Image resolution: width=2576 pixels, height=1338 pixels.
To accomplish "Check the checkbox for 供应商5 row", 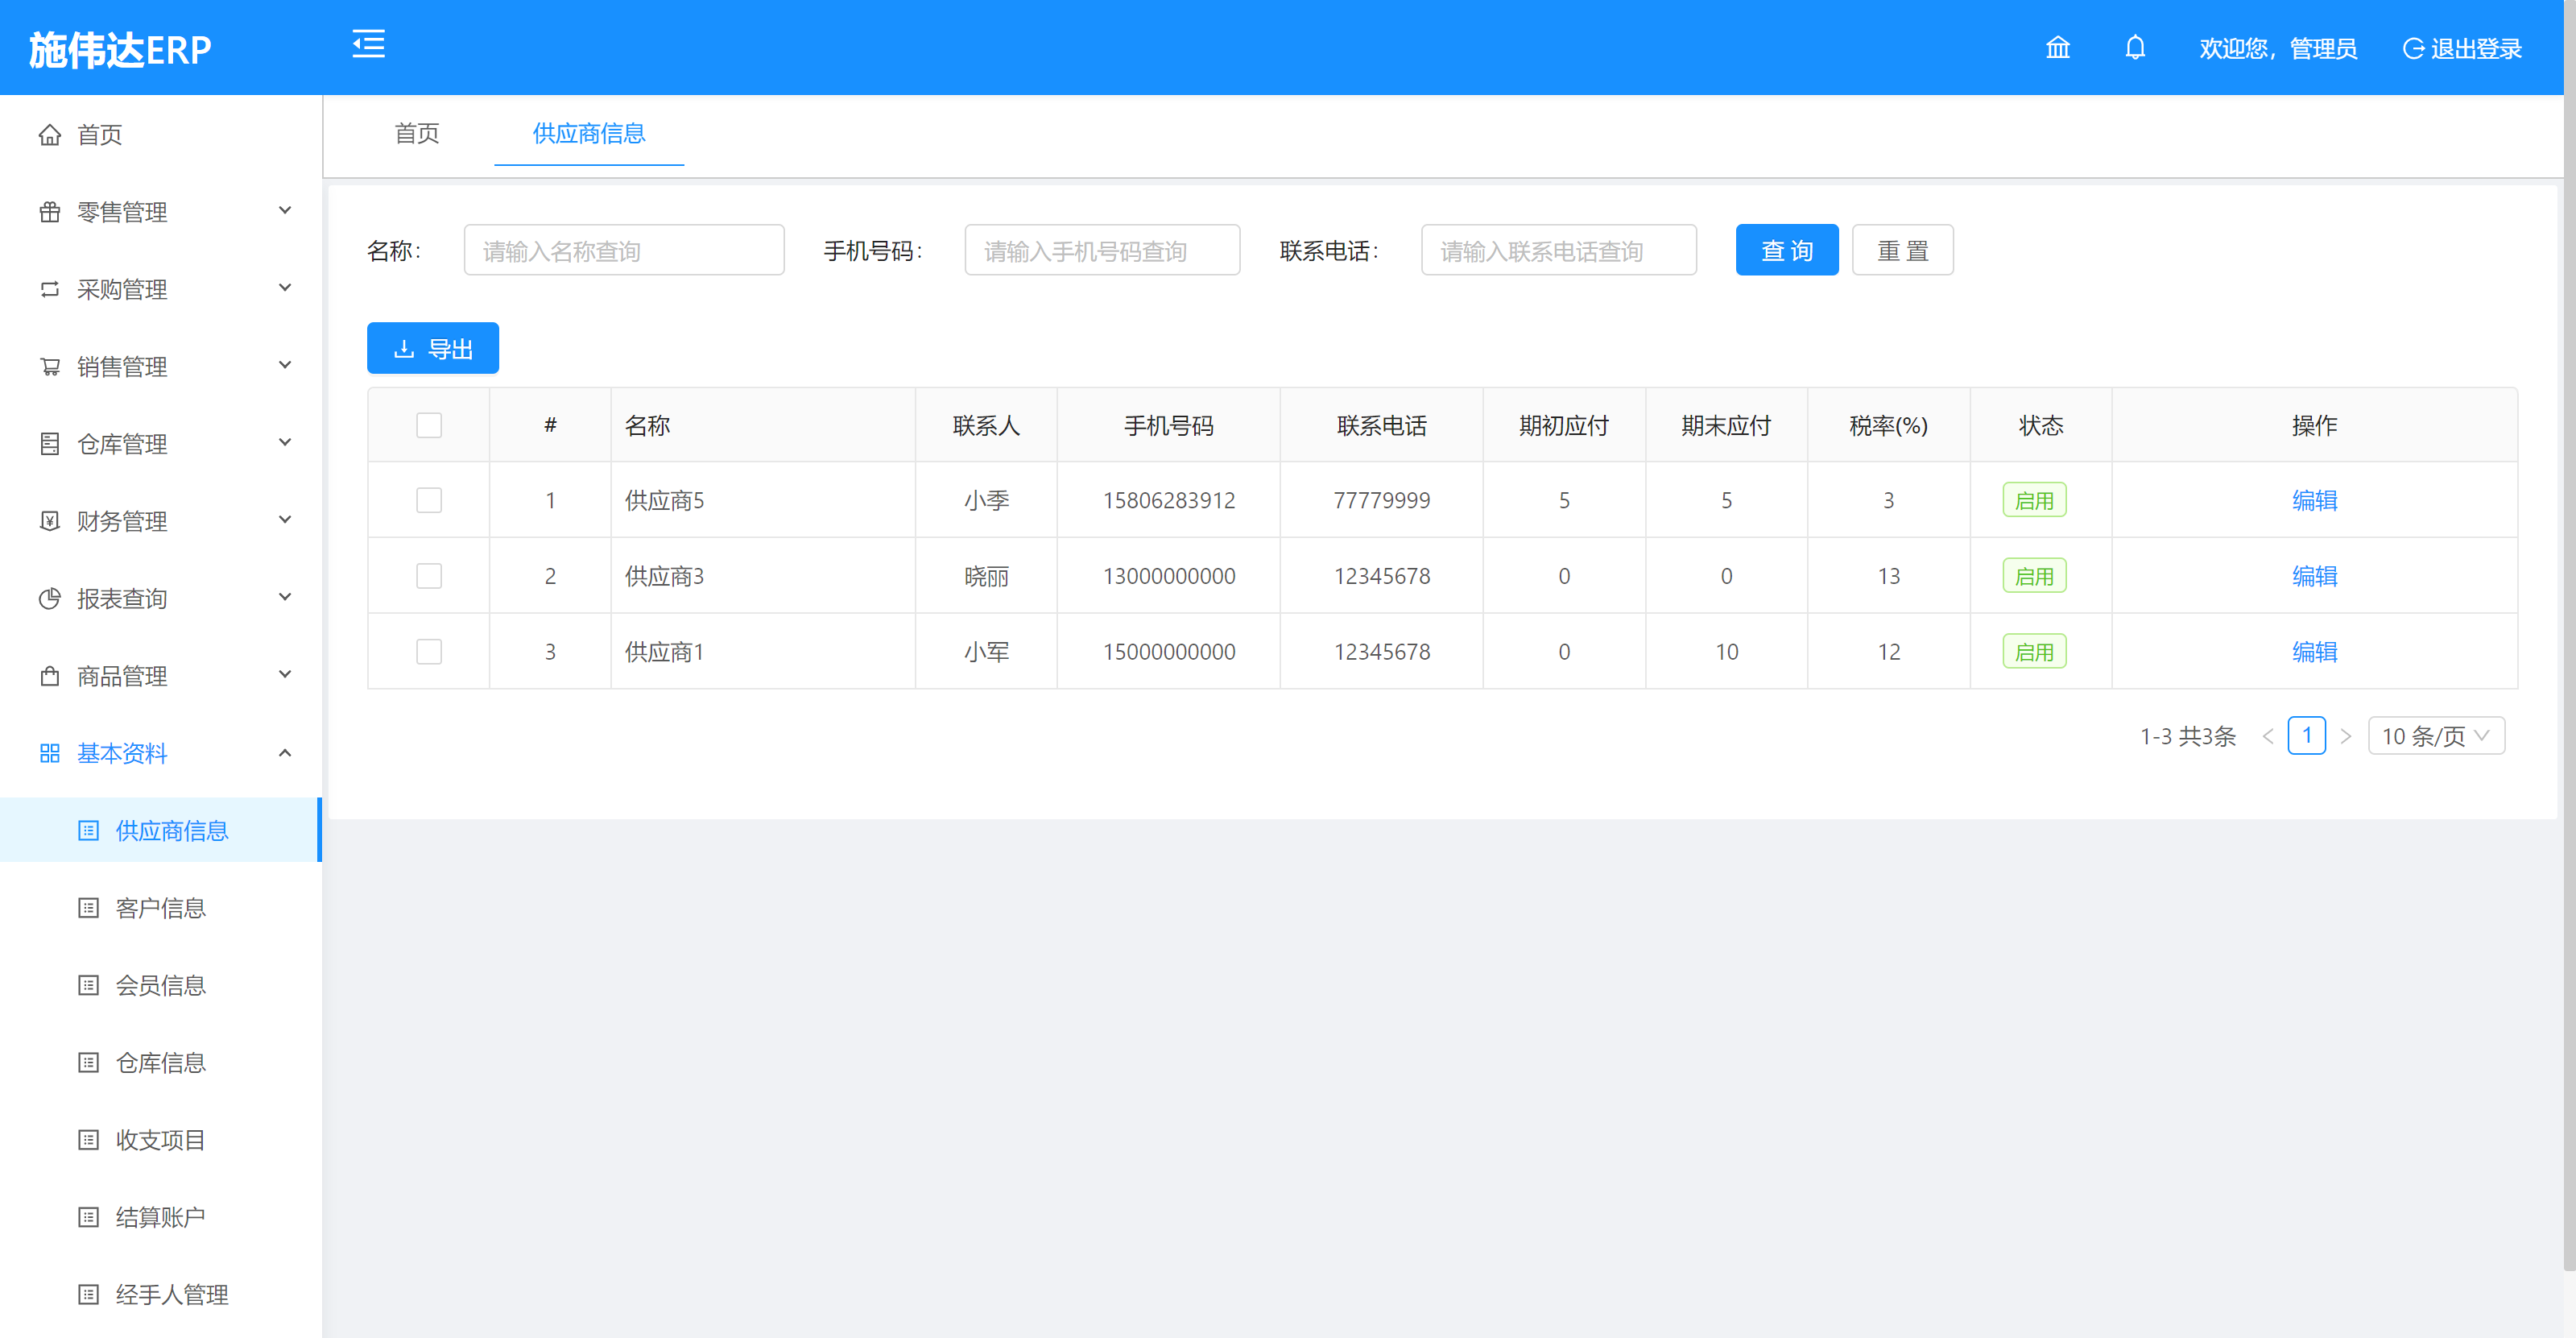I will click(429, 500).
